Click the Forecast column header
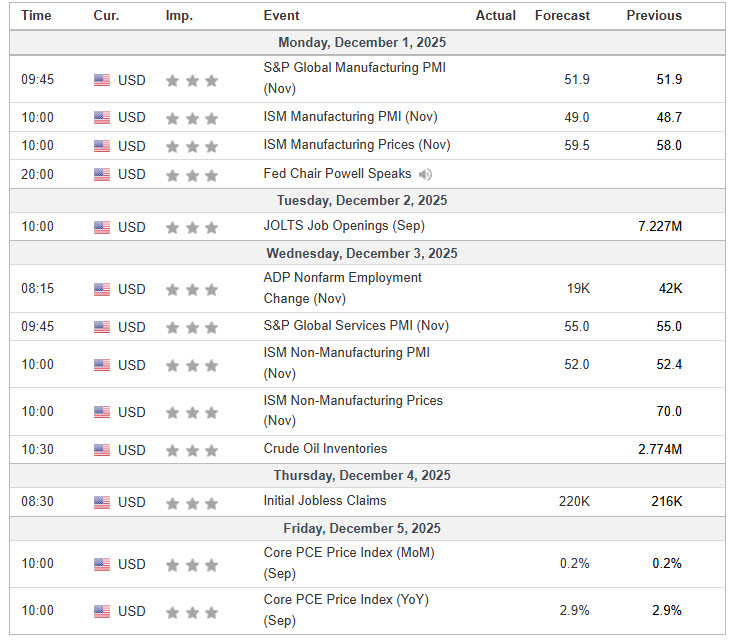Viewport: 734px width, 644px height. coord(562,15)
